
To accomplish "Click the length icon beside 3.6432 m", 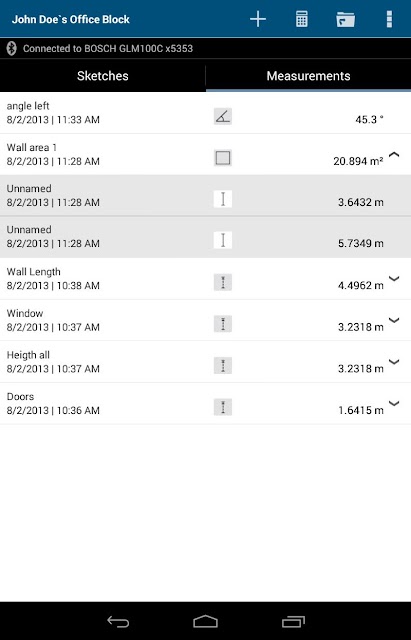I will pos(223,199).
